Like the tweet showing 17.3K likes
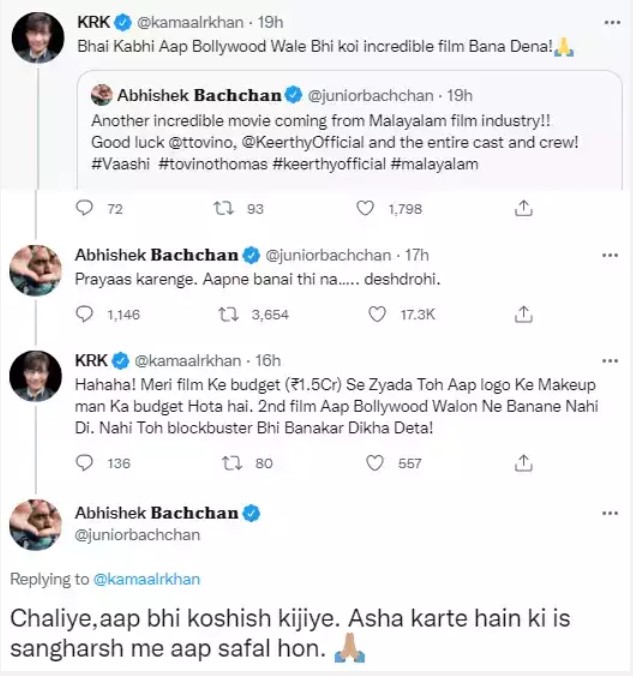Image resolution: width=633 pixels, height=676 pixels. pos(377,314)
